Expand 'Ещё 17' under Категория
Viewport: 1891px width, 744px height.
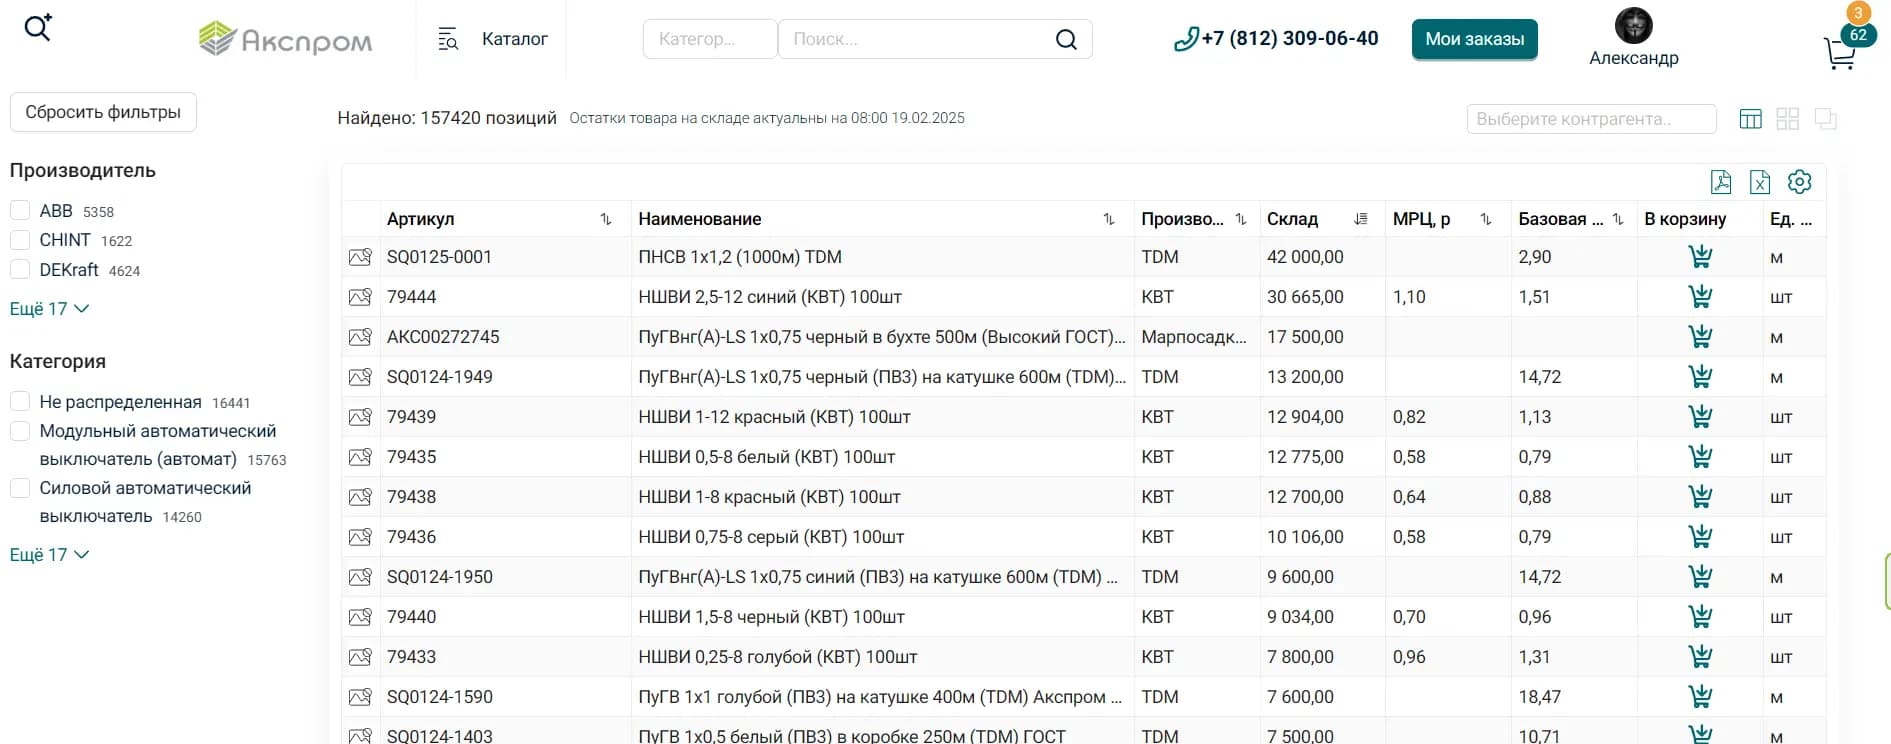click(x=49, y=555)
